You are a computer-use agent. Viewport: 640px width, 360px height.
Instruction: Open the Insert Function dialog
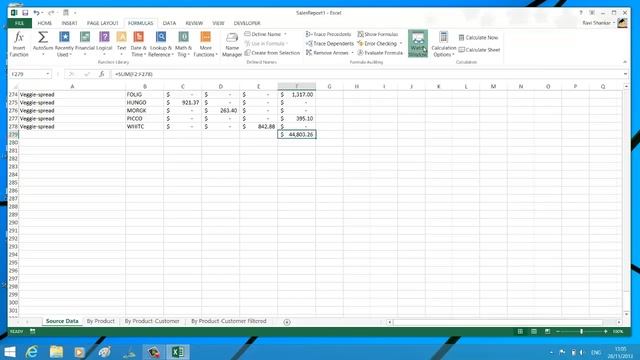[x=19, y=44]
